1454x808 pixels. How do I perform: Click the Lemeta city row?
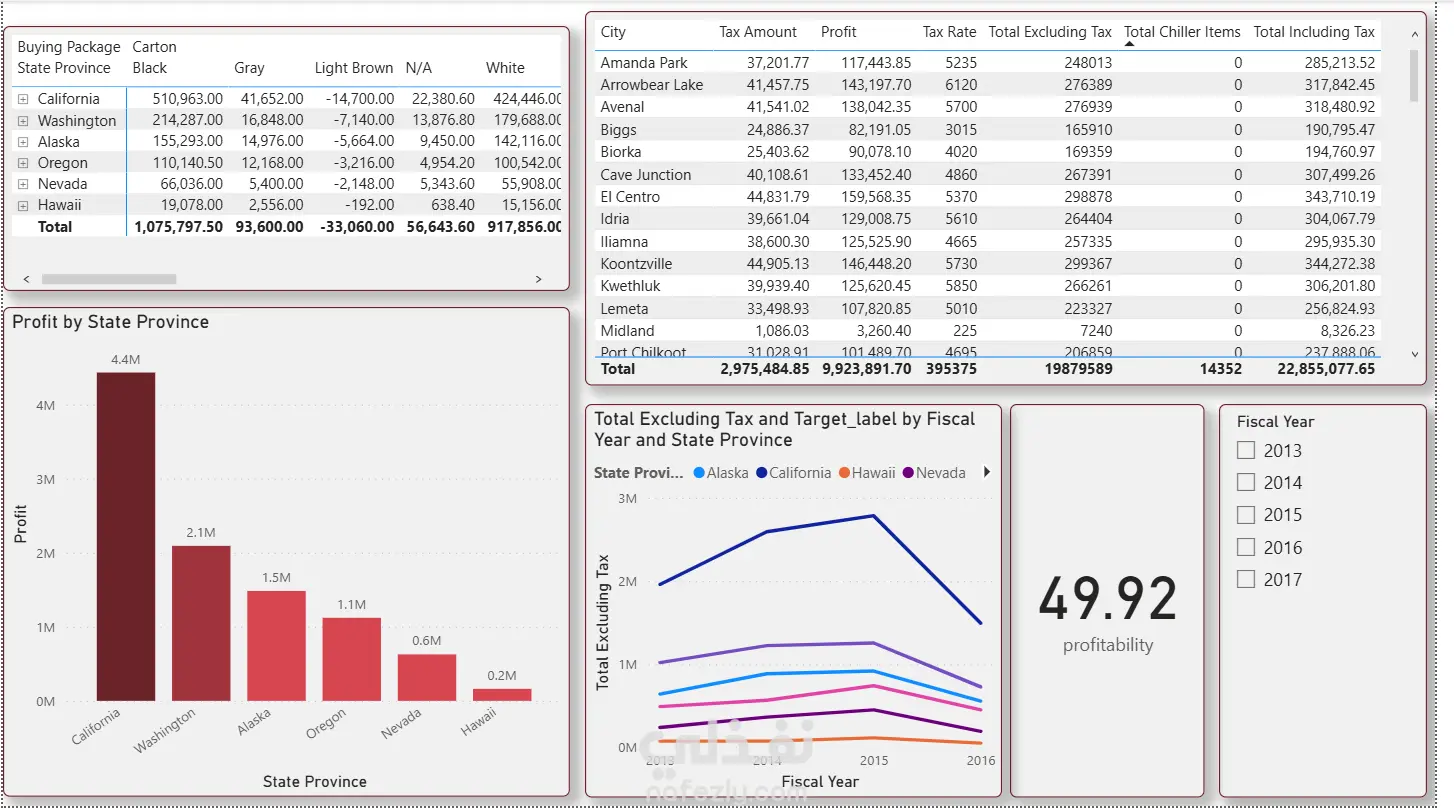click(x=988, y=308)
